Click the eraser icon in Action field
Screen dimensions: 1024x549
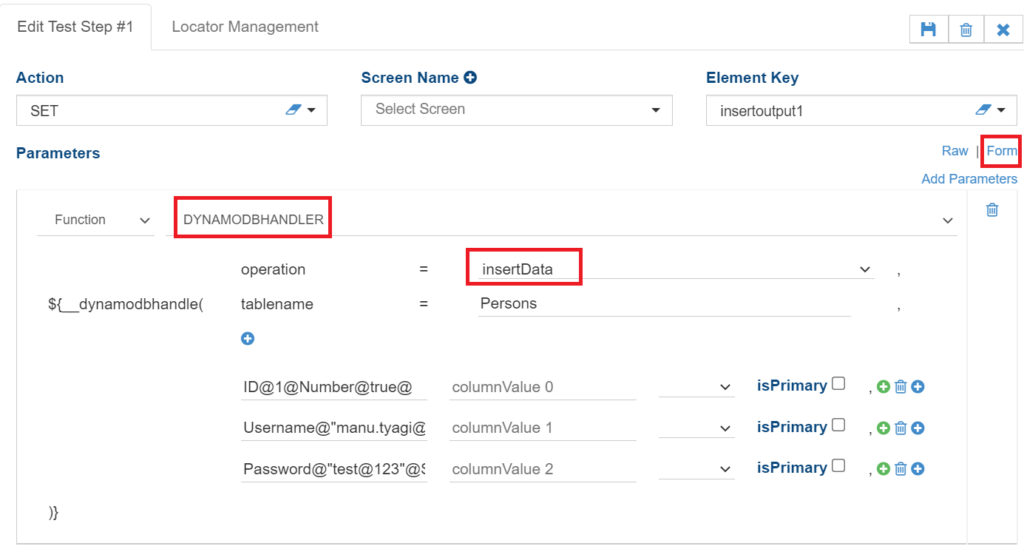(x=293, y=110)
